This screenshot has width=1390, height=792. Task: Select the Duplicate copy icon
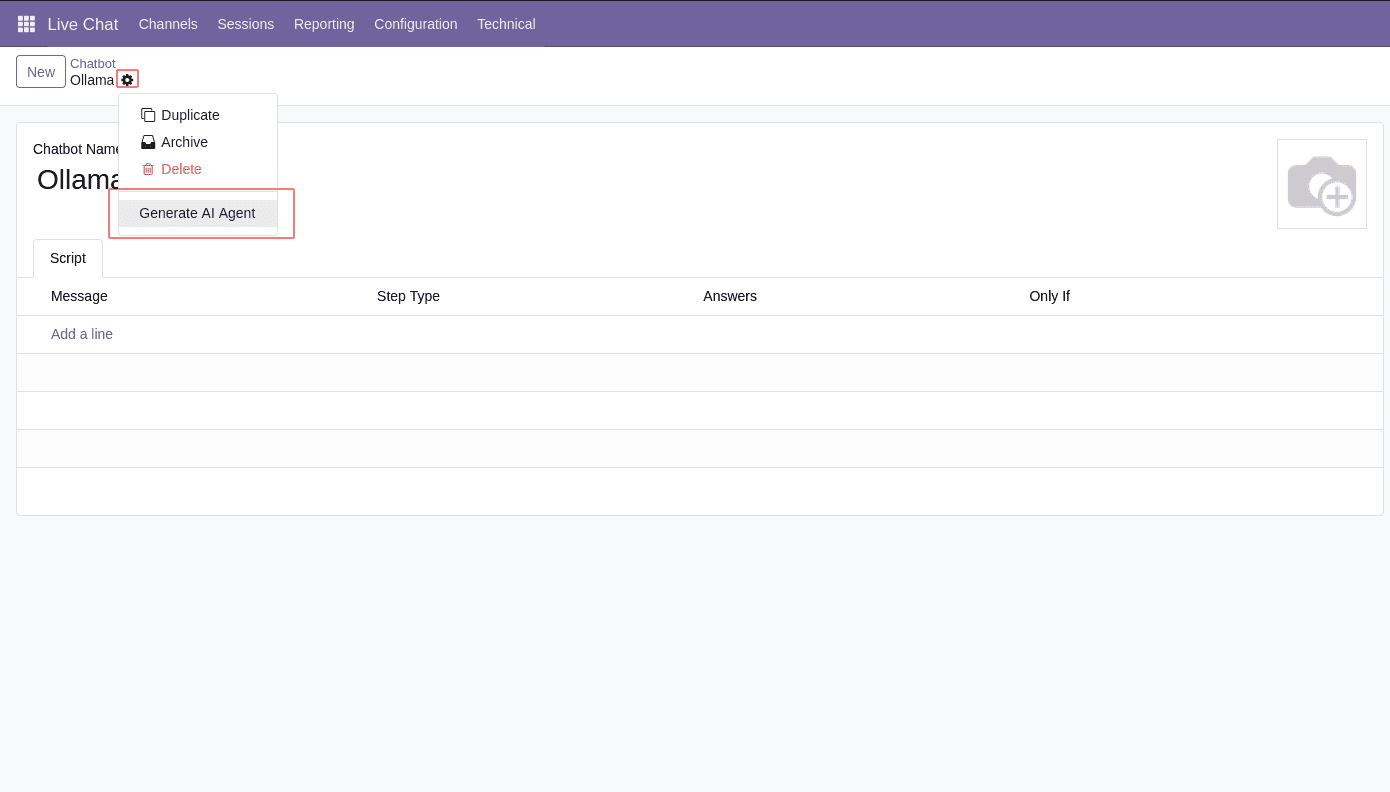148,115
